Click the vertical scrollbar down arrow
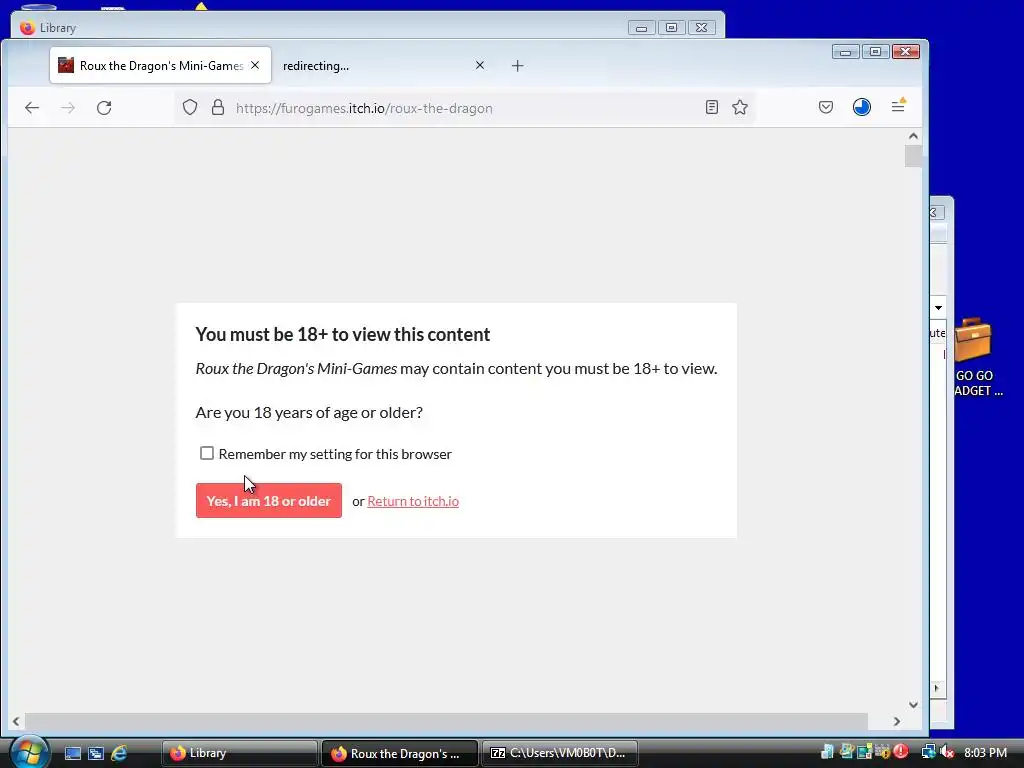 tap(913, 705)
